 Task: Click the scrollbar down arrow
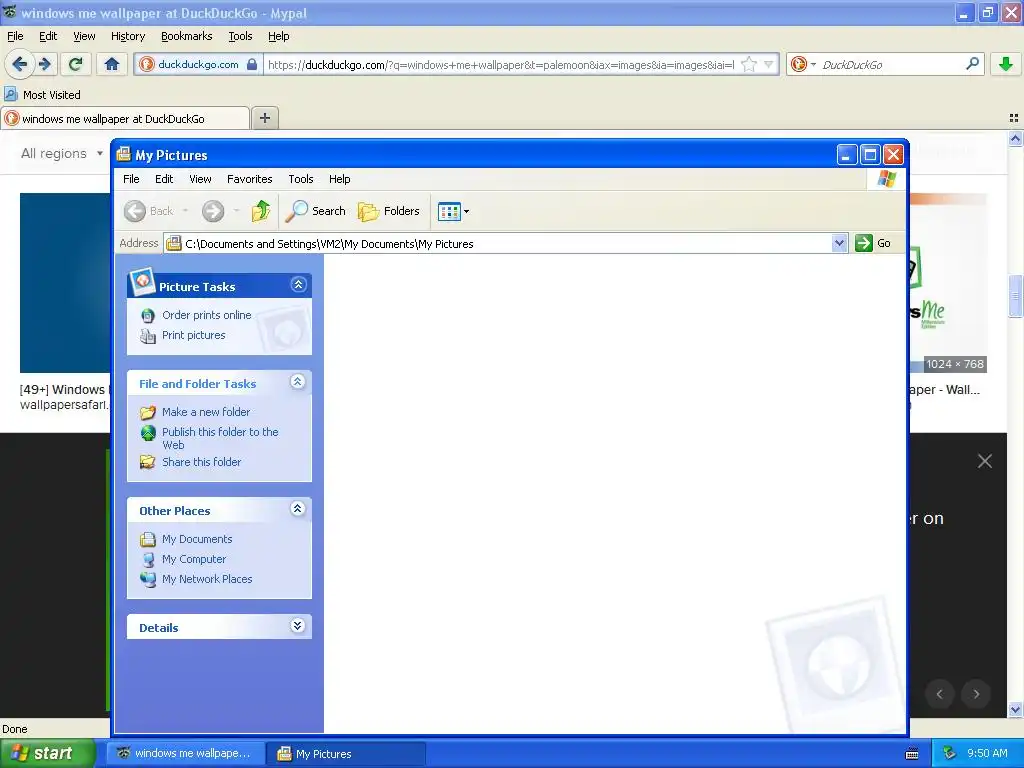tap(1016, 709)
